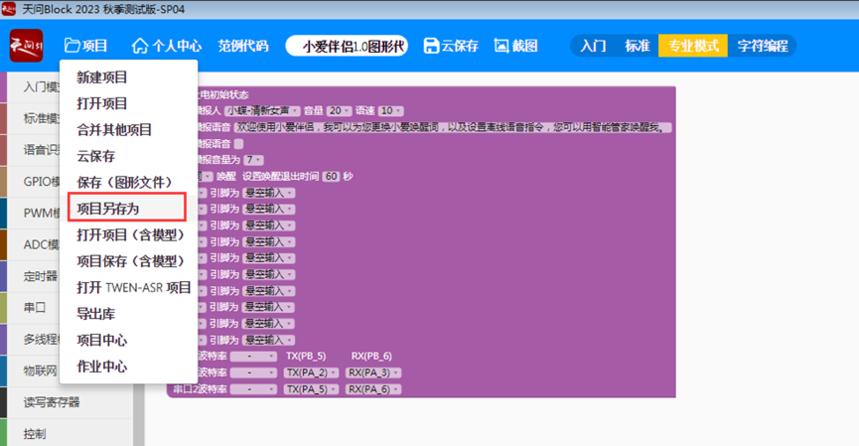Image resolution: width=859 pixels, height=446 pixels.
Task: Switch to 字符编程 tab
Action: [x=762, y=46]
